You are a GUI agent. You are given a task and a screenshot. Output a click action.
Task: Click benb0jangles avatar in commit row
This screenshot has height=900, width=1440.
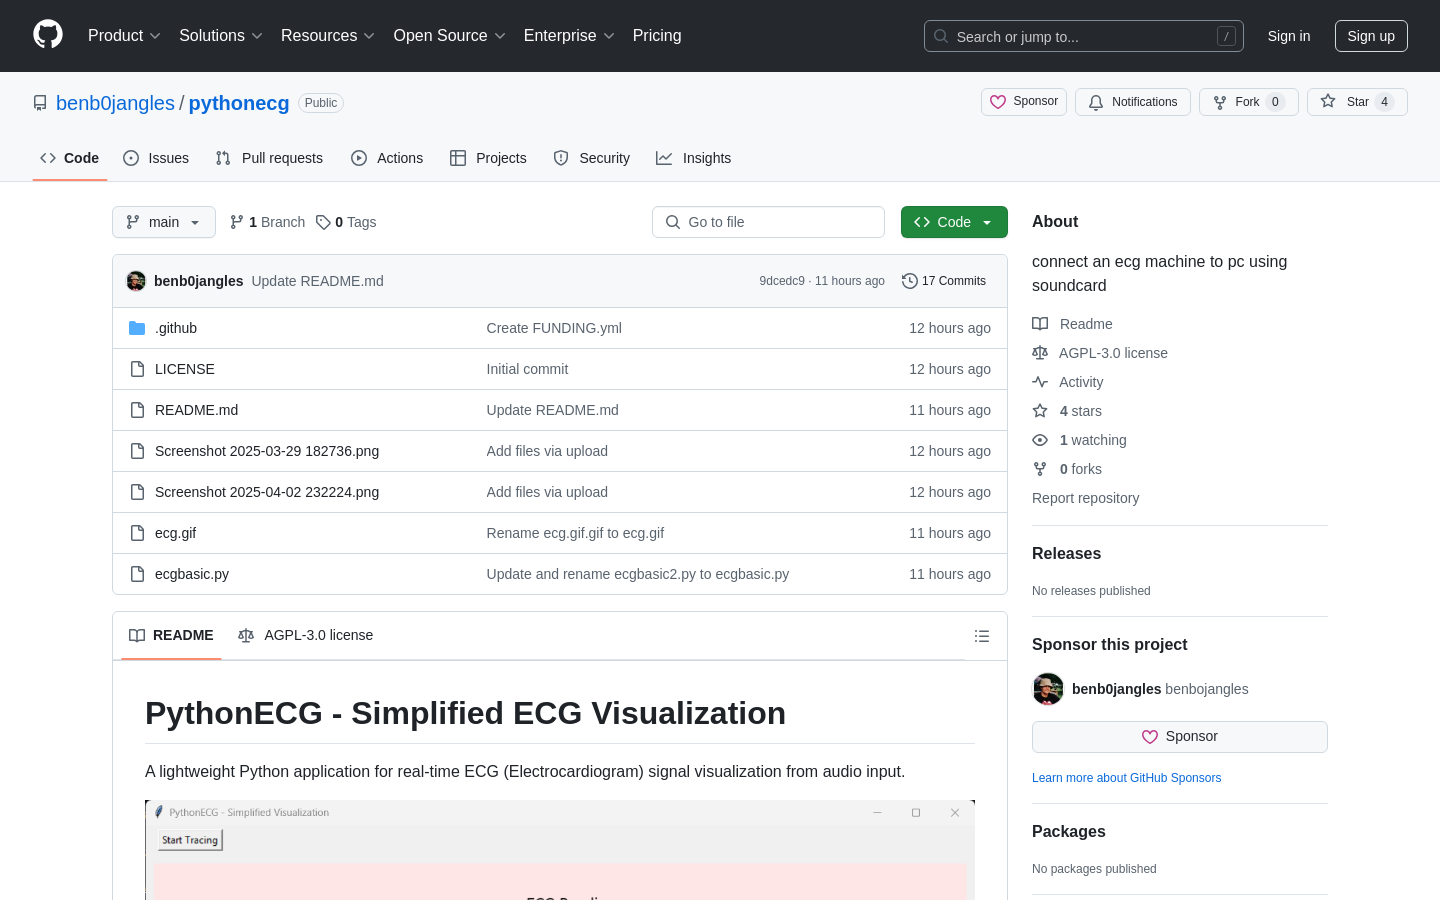coord(136,281)
